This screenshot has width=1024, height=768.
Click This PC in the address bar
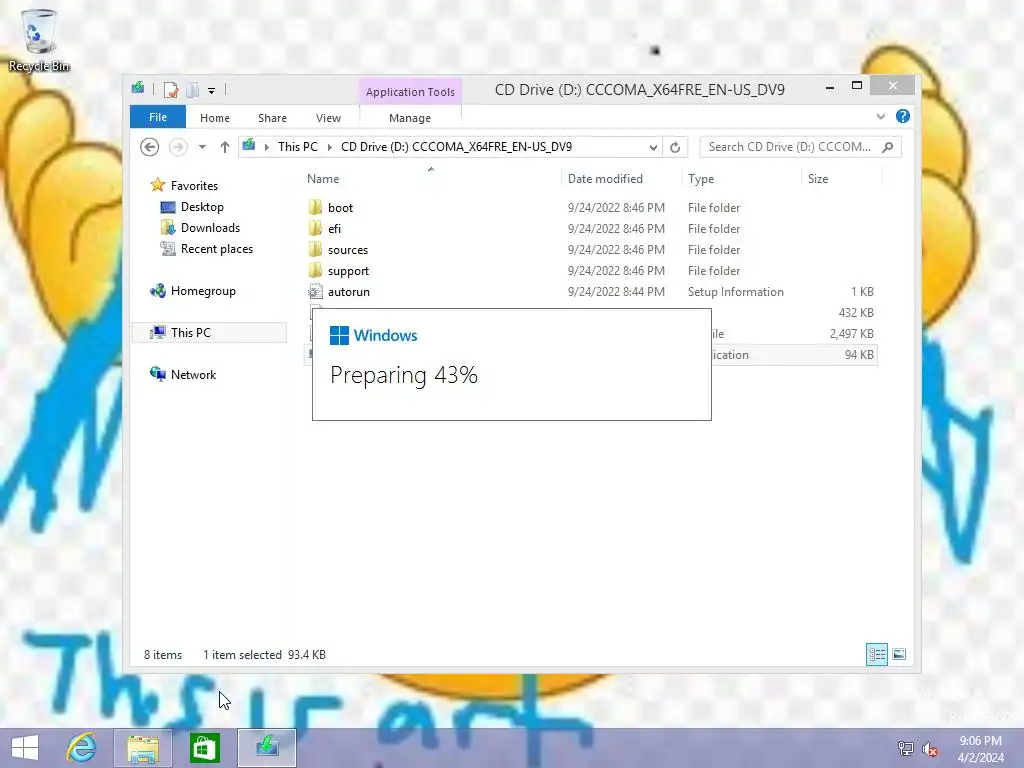pos(298,147)
